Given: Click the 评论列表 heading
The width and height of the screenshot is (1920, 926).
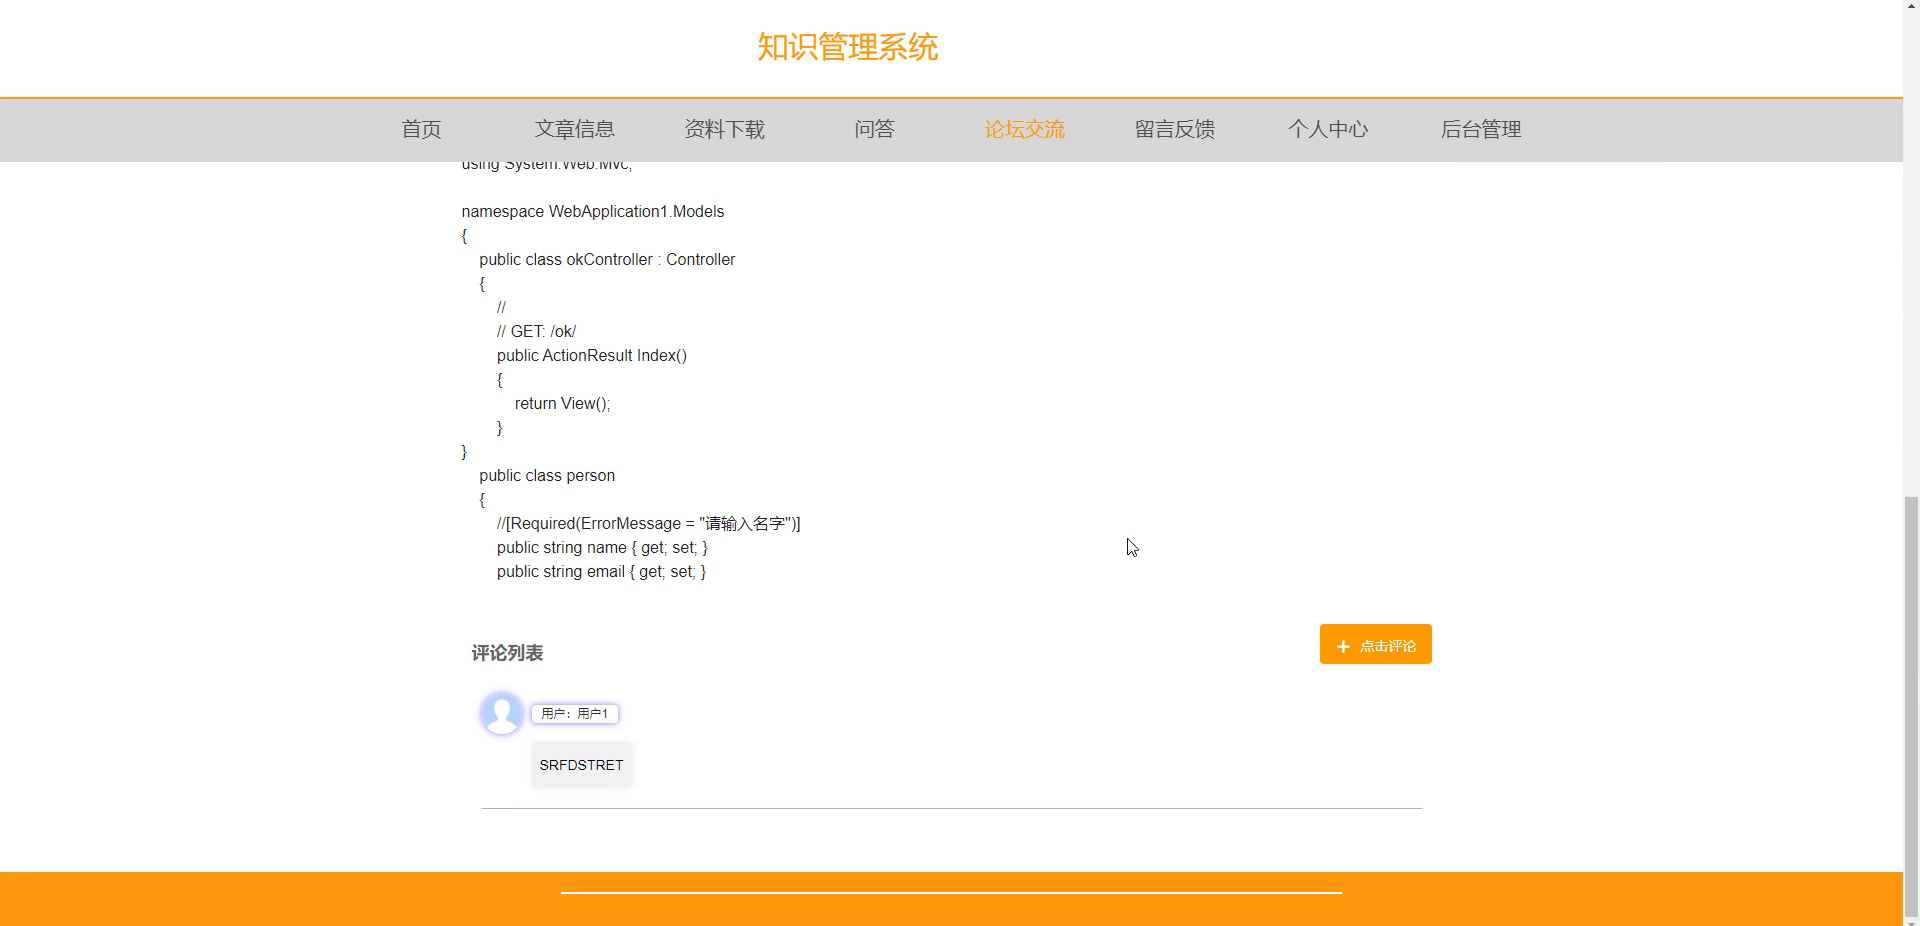Looking at the screenshot, I should pyautogui.click(x=507, y=653).
